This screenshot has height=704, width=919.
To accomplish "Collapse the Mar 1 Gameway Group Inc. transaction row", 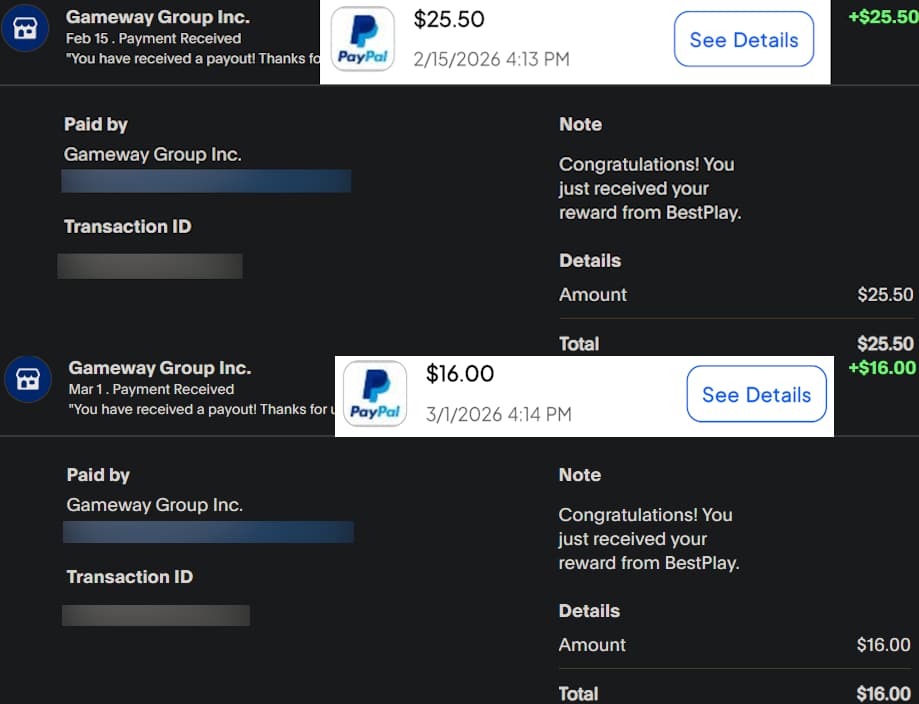I will [x=160, y=368].
